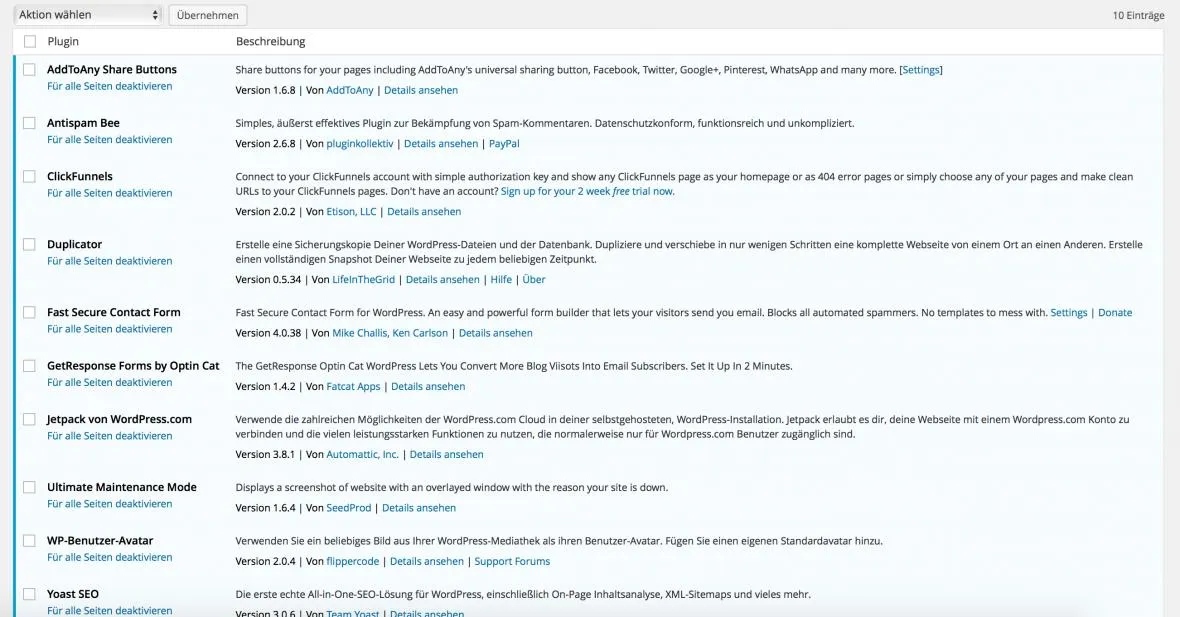Click the 'Version 3.8.1' text for Jetpack
The image size is (1180, 617).
click(266, 454)
